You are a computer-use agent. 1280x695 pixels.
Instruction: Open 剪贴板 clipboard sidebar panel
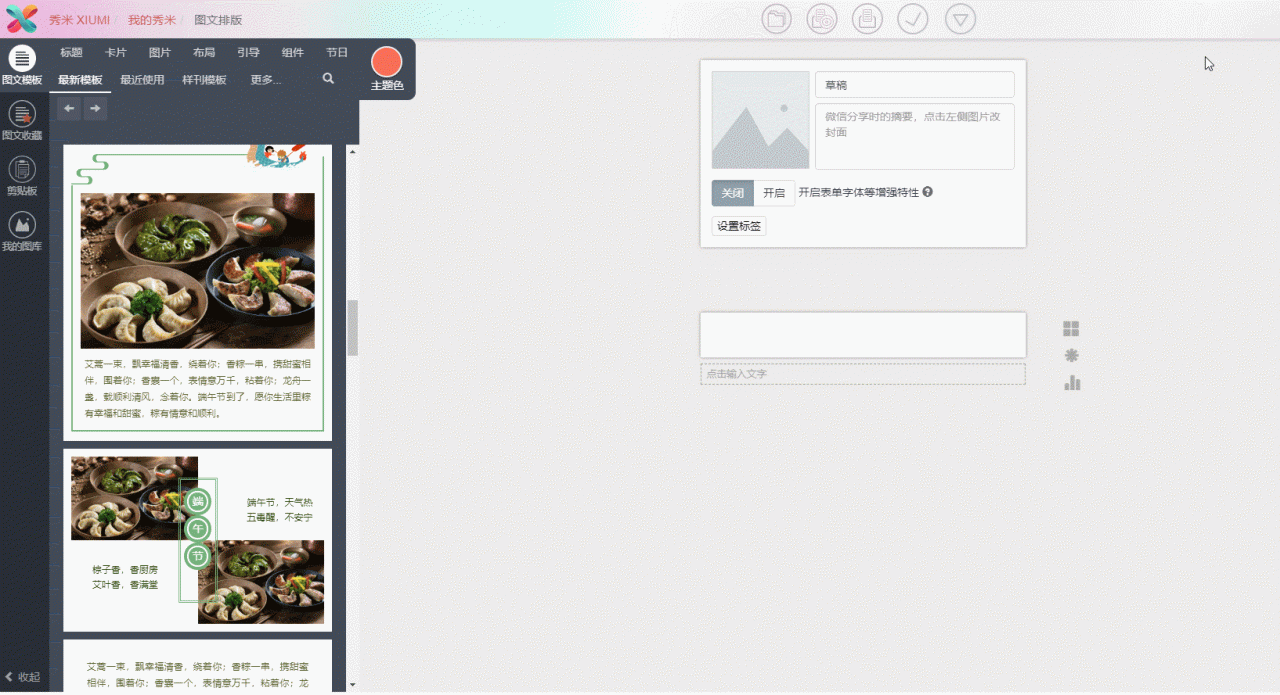(x=22, y=176)
